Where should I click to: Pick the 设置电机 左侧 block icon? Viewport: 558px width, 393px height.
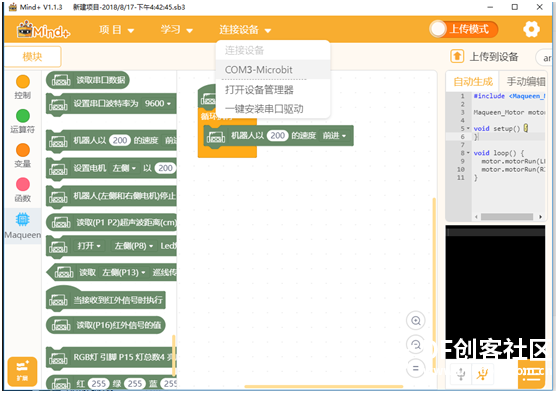point(58,168)
